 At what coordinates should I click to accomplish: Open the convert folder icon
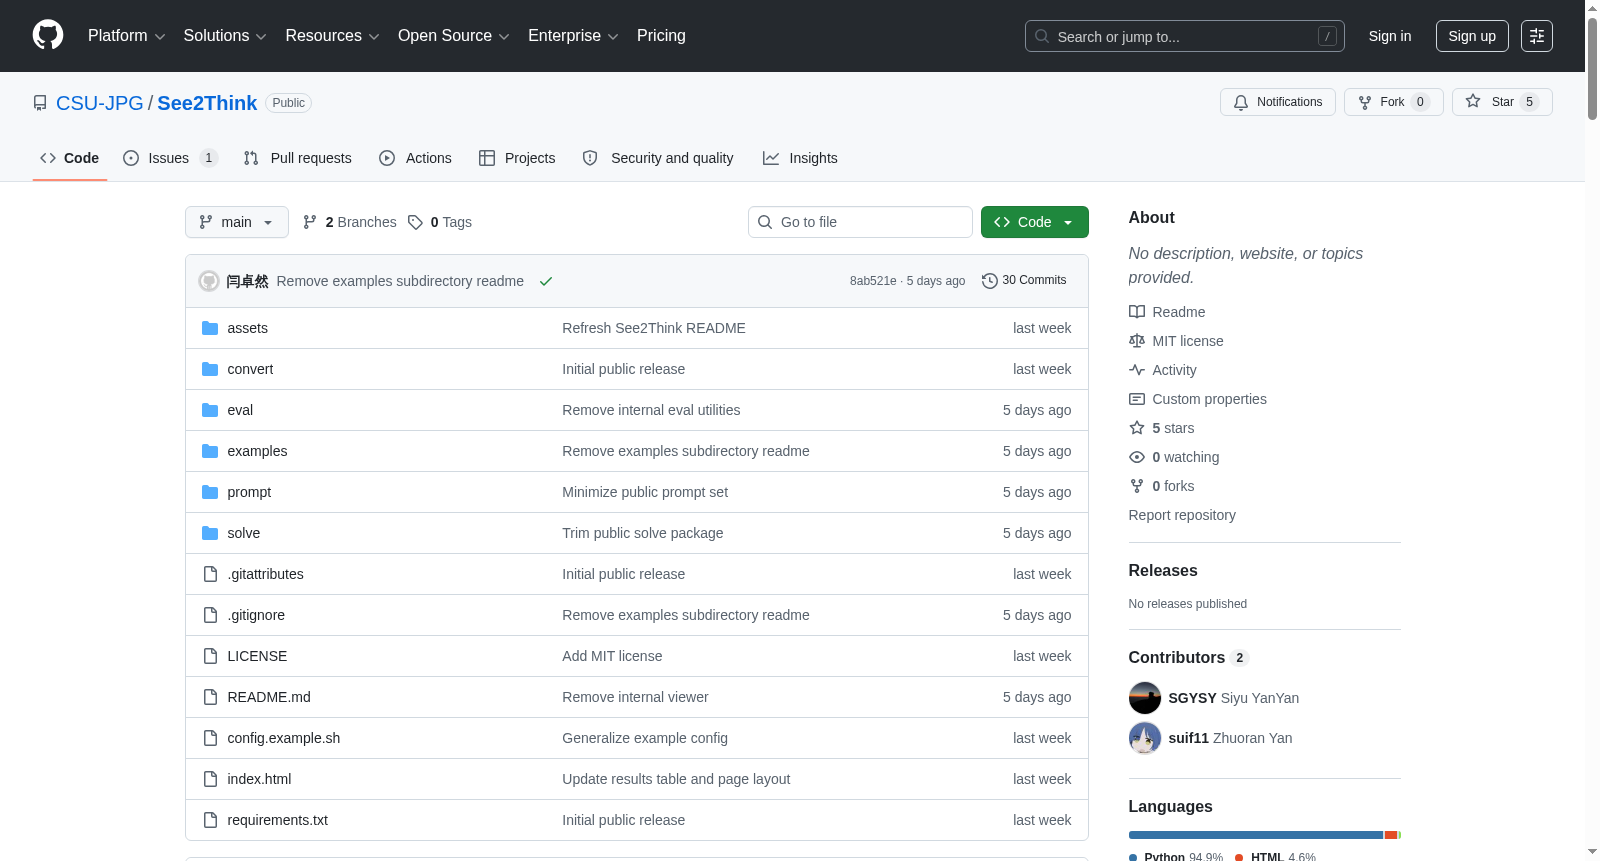[x=210, y=369]
